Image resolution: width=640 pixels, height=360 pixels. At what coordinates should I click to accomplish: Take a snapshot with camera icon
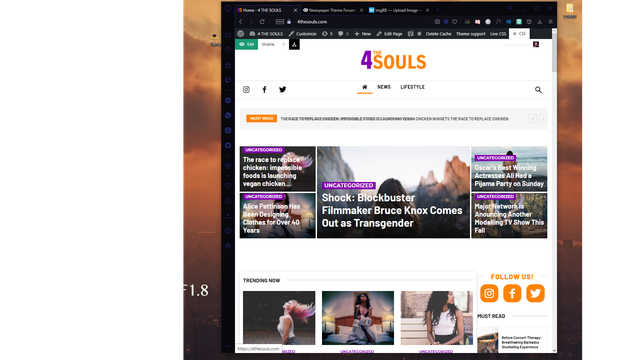[437, 22]
